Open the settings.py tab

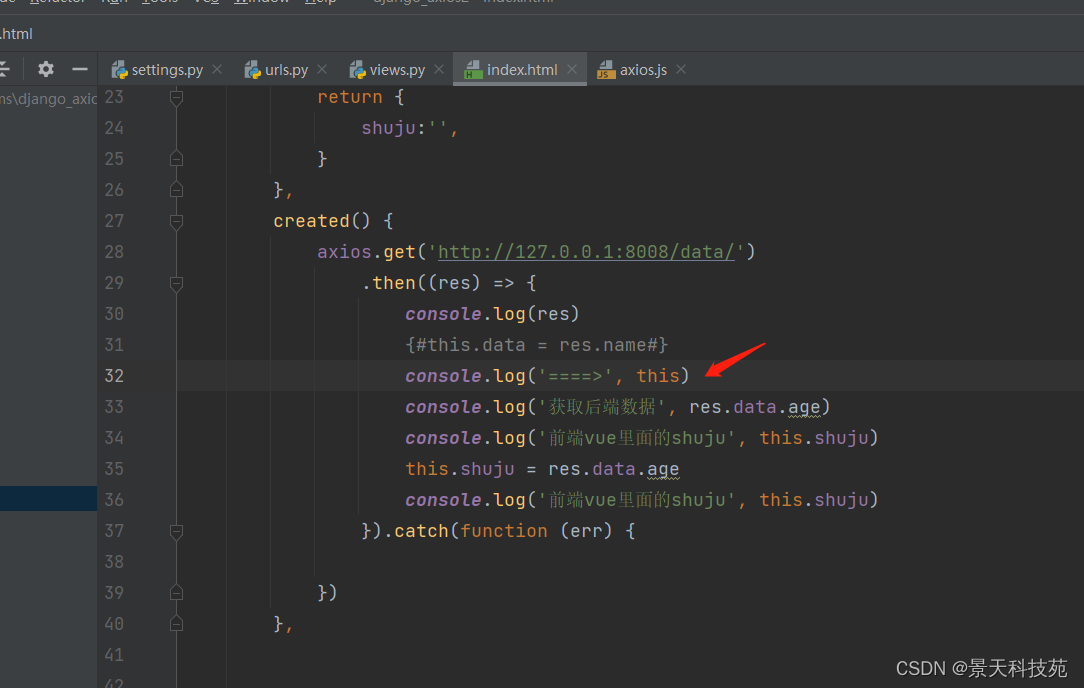[167, 70]
